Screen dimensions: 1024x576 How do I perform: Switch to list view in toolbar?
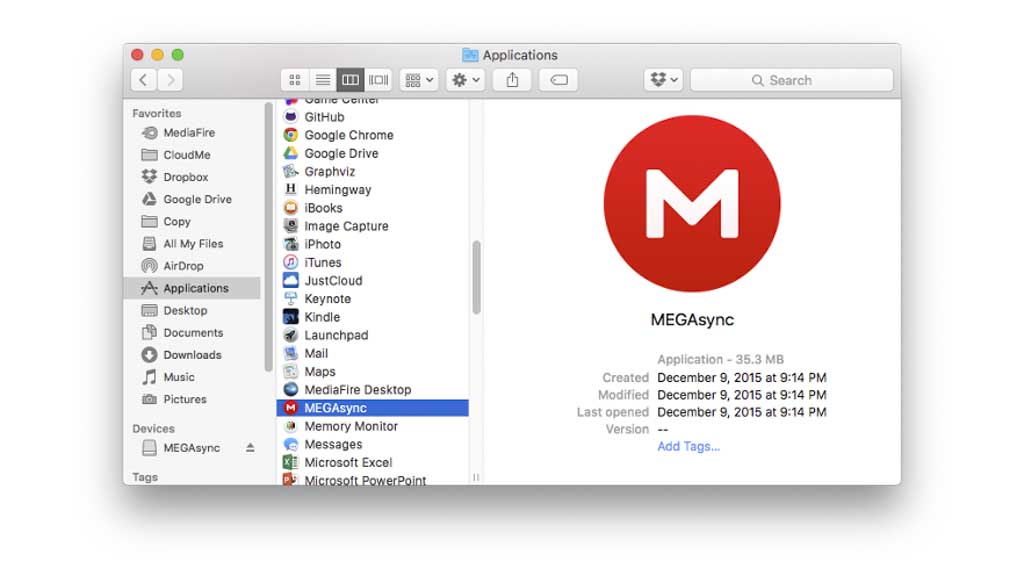(x=323, y=80)
